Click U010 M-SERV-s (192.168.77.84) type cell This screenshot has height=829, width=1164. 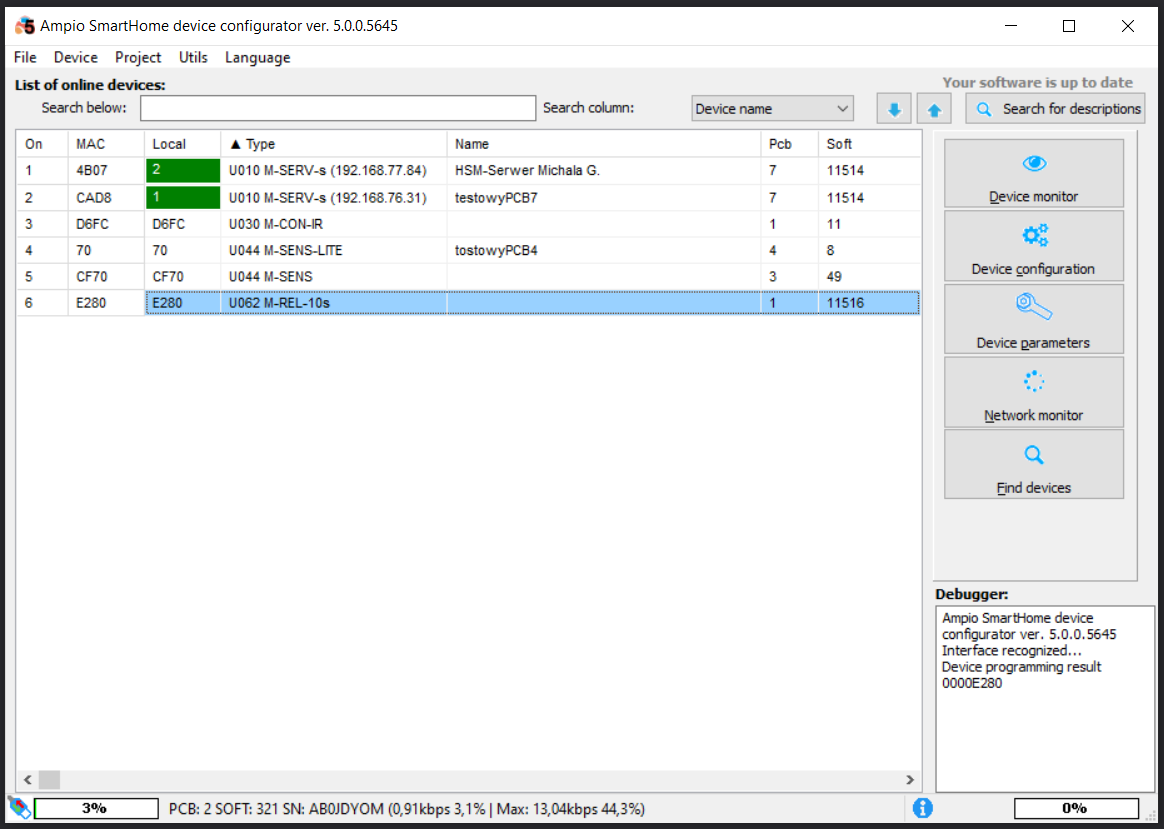333,171
